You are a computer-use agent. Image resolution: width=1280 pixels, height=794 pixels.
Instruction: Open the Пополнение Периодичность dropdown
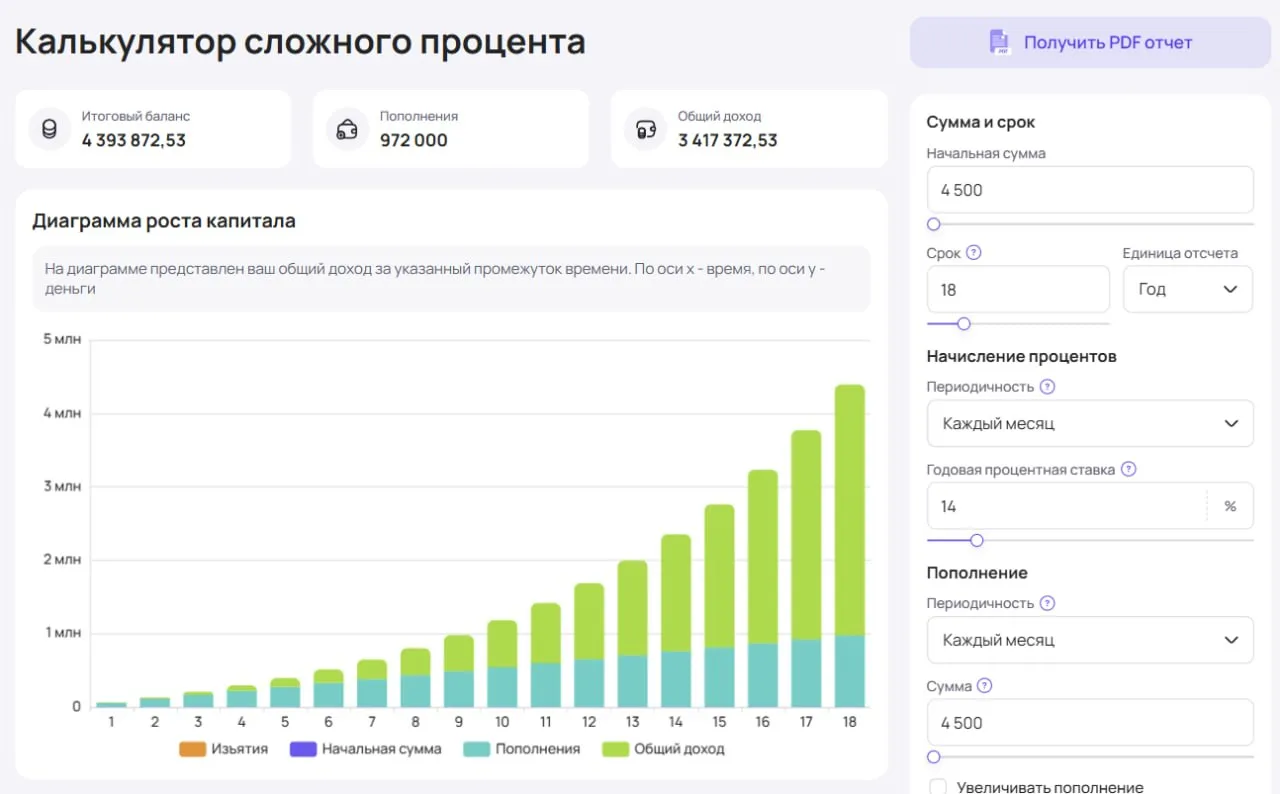point(1090,640)
